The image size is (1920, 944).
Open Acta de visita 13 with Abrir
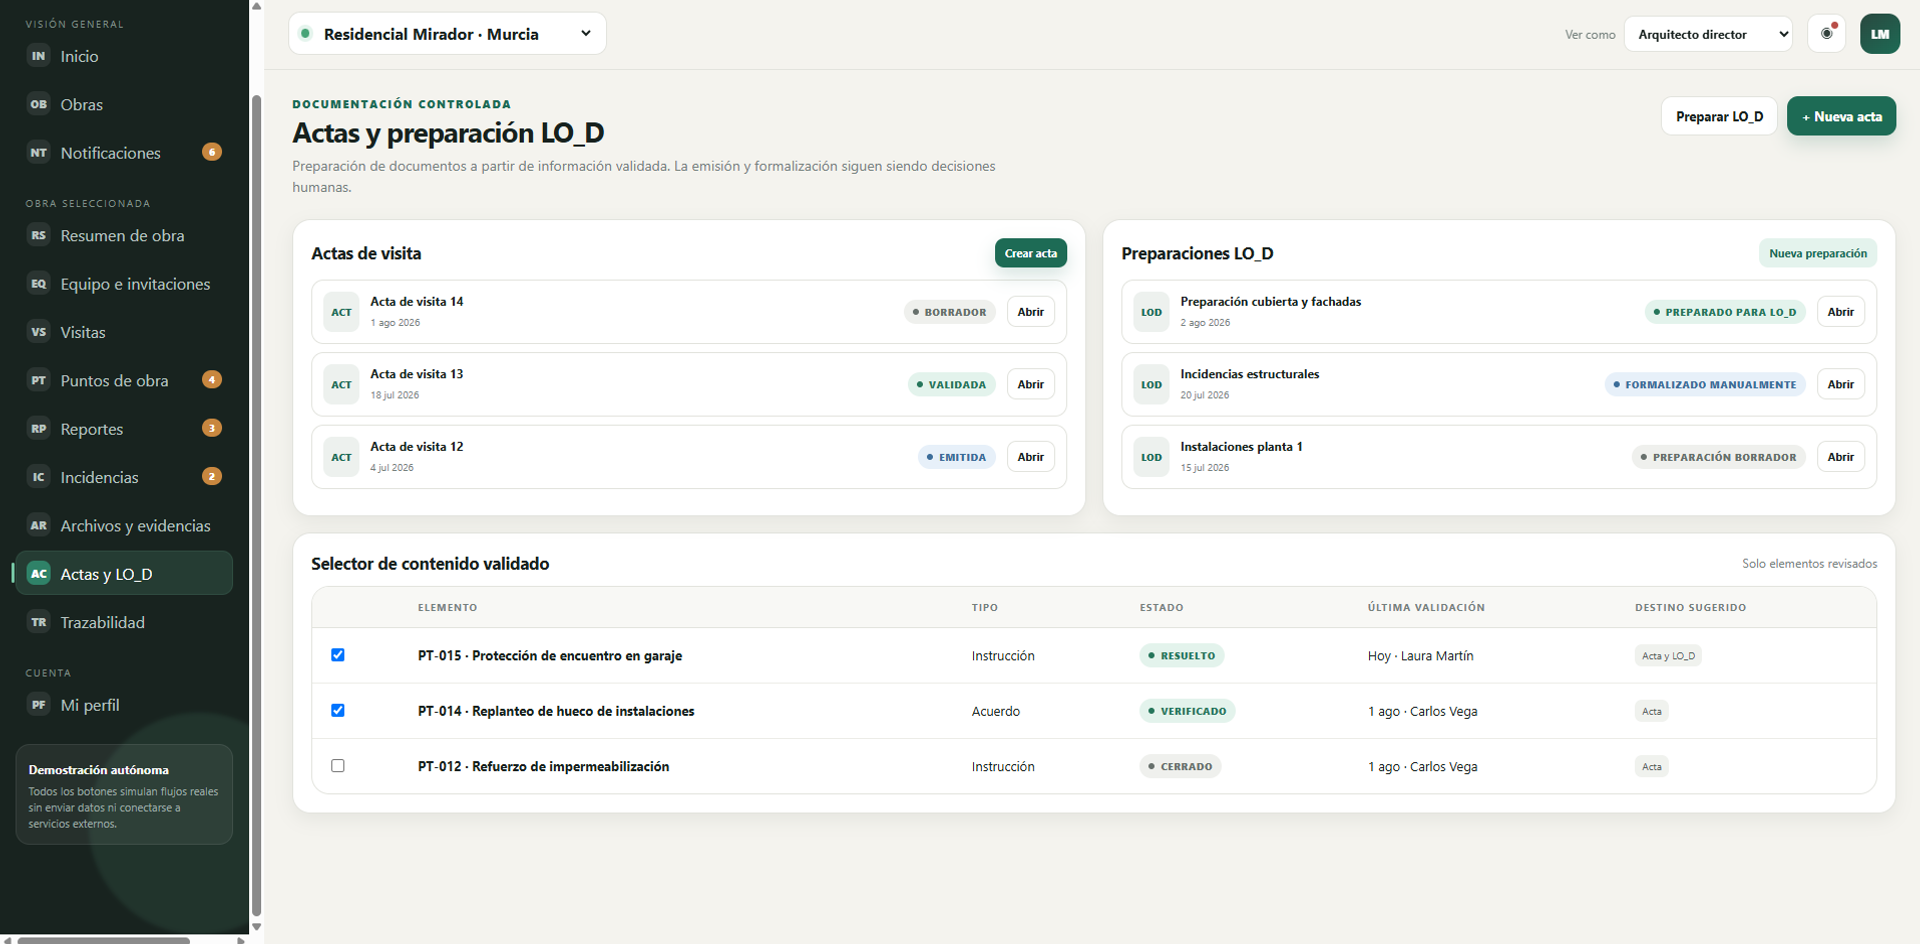point(1030,384)
